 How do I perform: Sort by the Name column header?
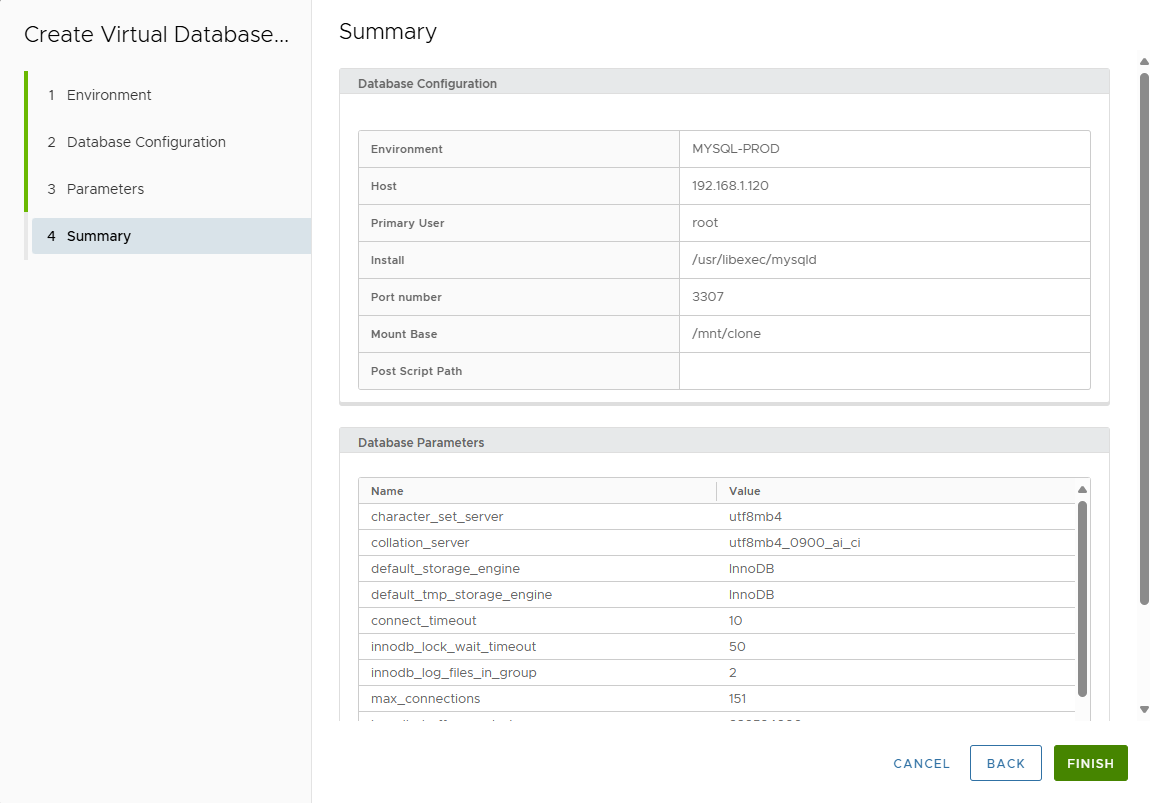click(387, 491)
